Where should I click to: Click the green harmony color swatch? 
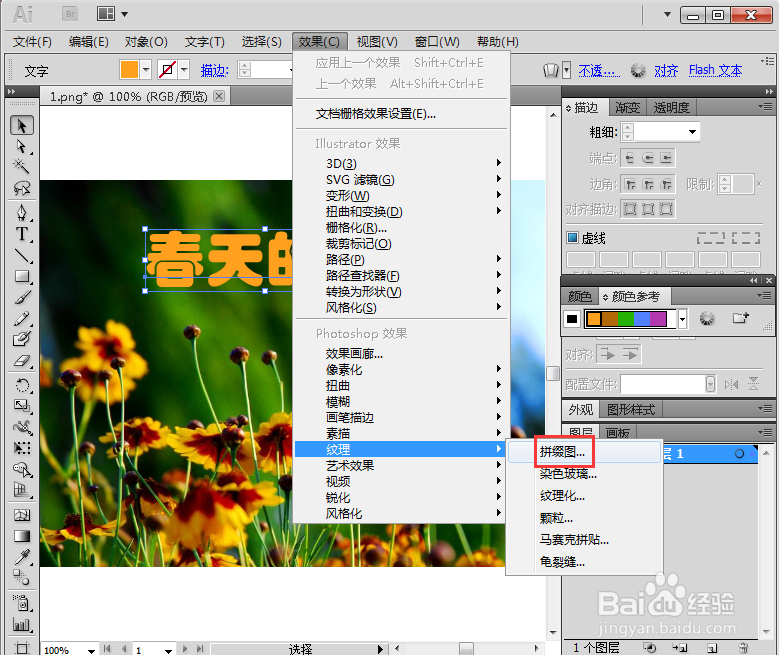(625, 319)
